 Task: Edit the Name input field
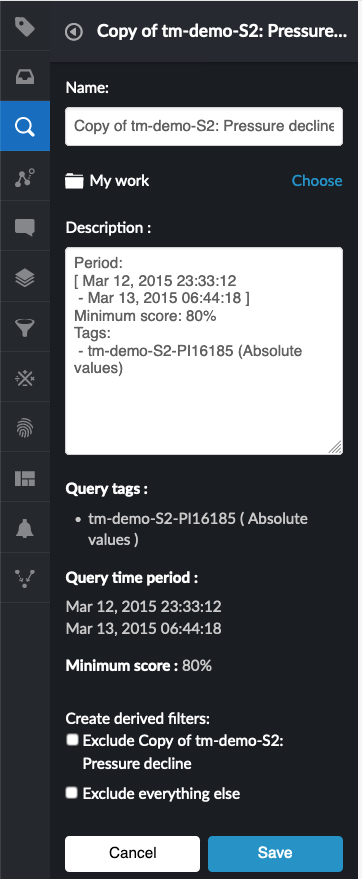tap(204, 126)
